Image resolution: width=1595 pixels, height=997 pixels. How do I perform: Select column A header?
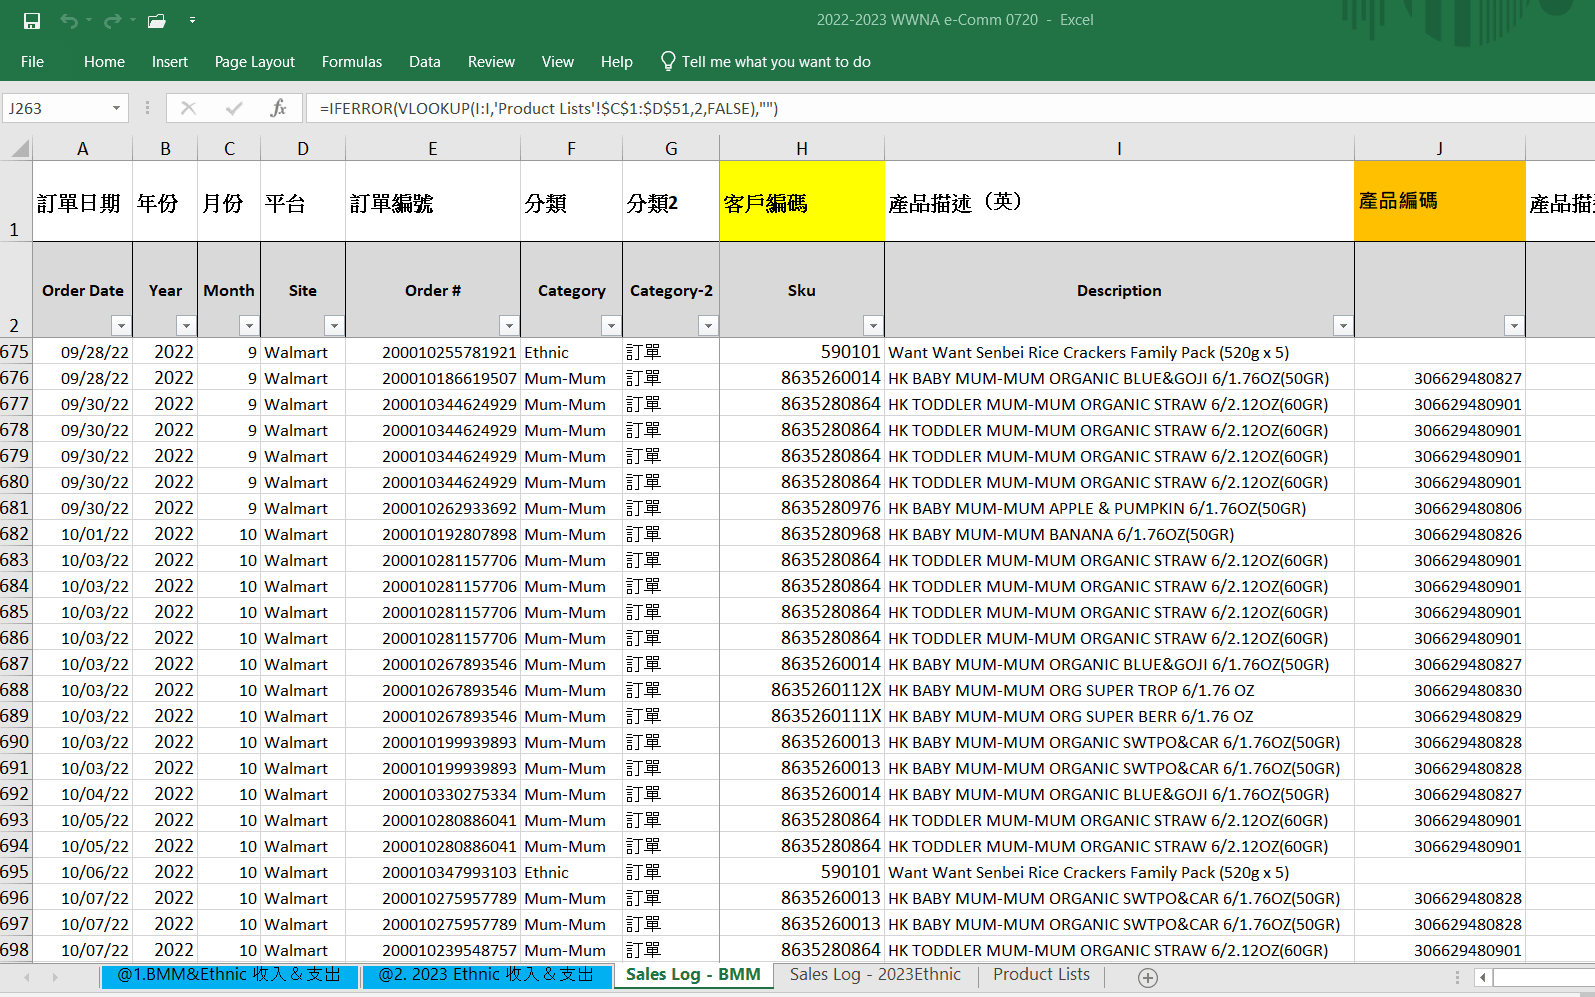83,149
